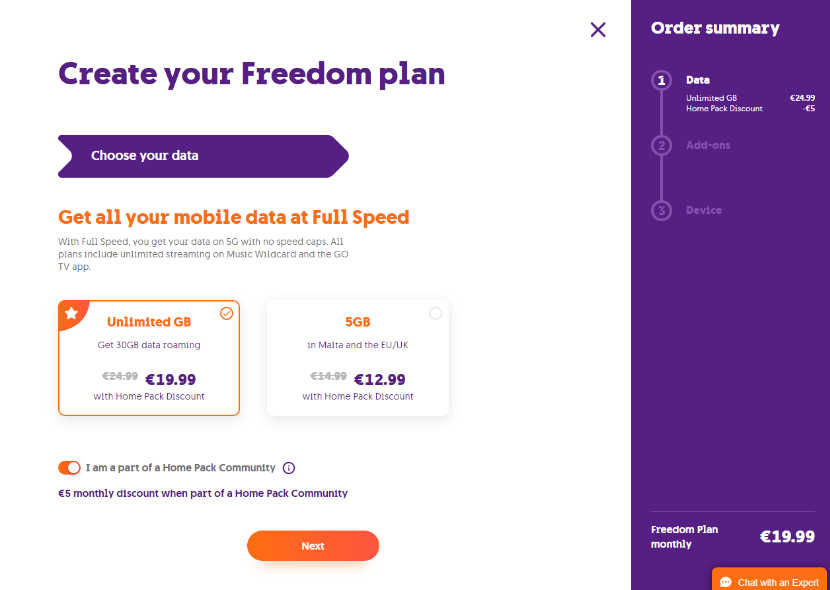
Task: Open Chat with an Expert
Action: 769,579
